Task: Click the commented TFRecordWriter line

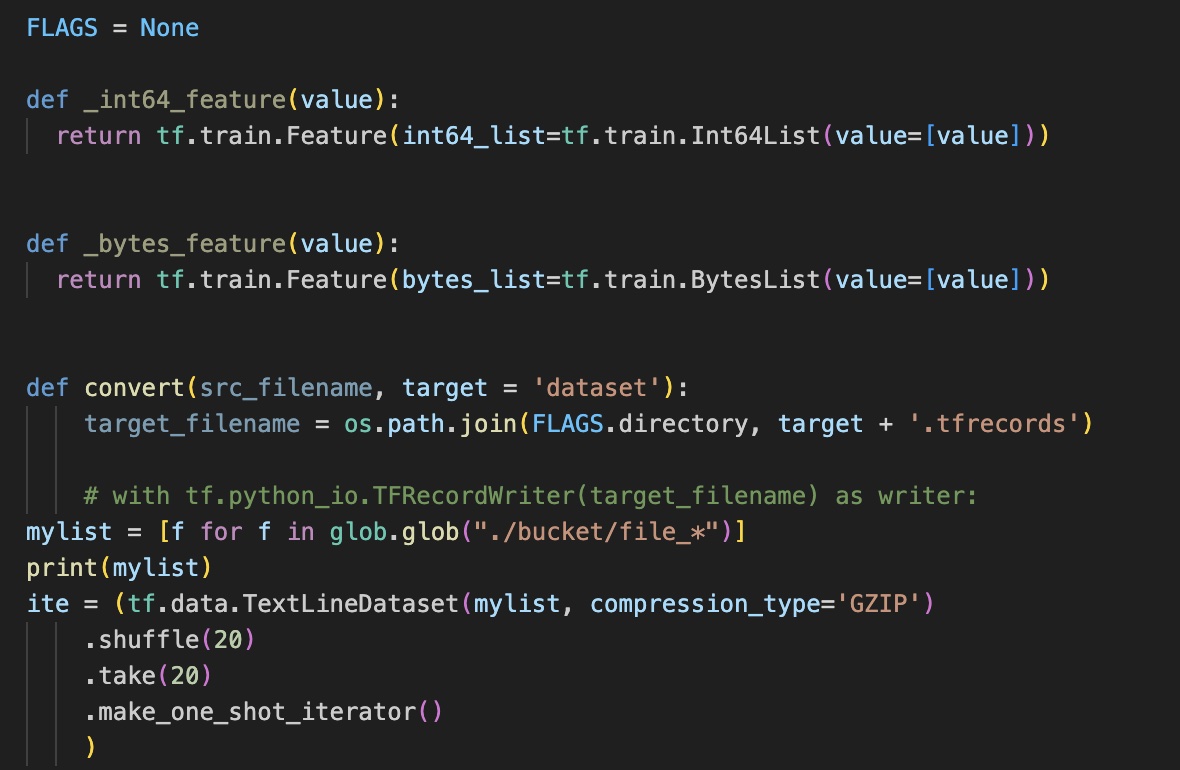Action: pos(530,495)
